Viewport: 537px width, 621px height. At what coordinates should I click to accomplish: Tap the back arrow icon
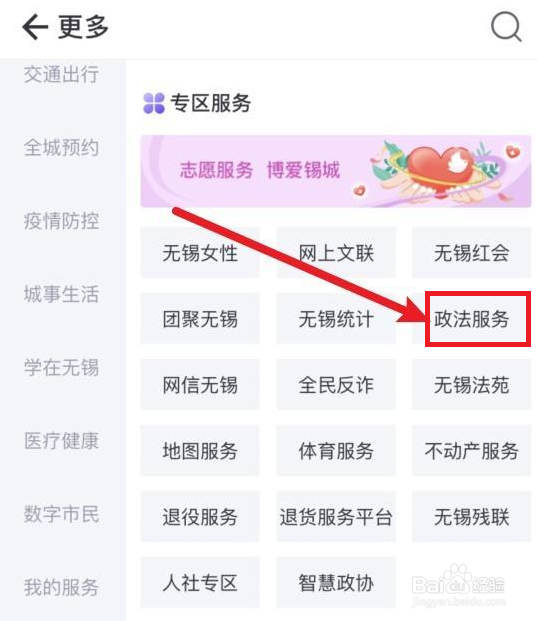coord(35,27)
